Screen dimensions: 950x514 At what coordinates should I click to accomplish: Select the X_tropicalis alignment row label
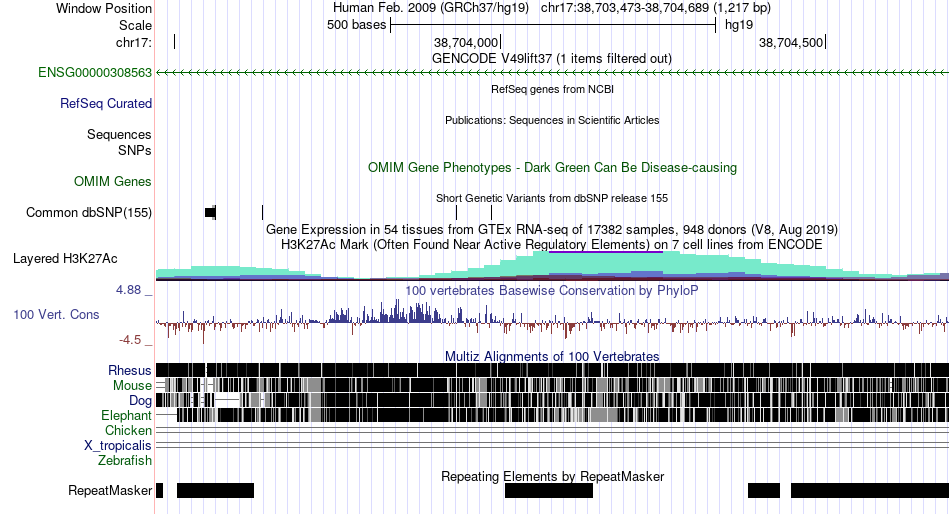tap(118, 446)
